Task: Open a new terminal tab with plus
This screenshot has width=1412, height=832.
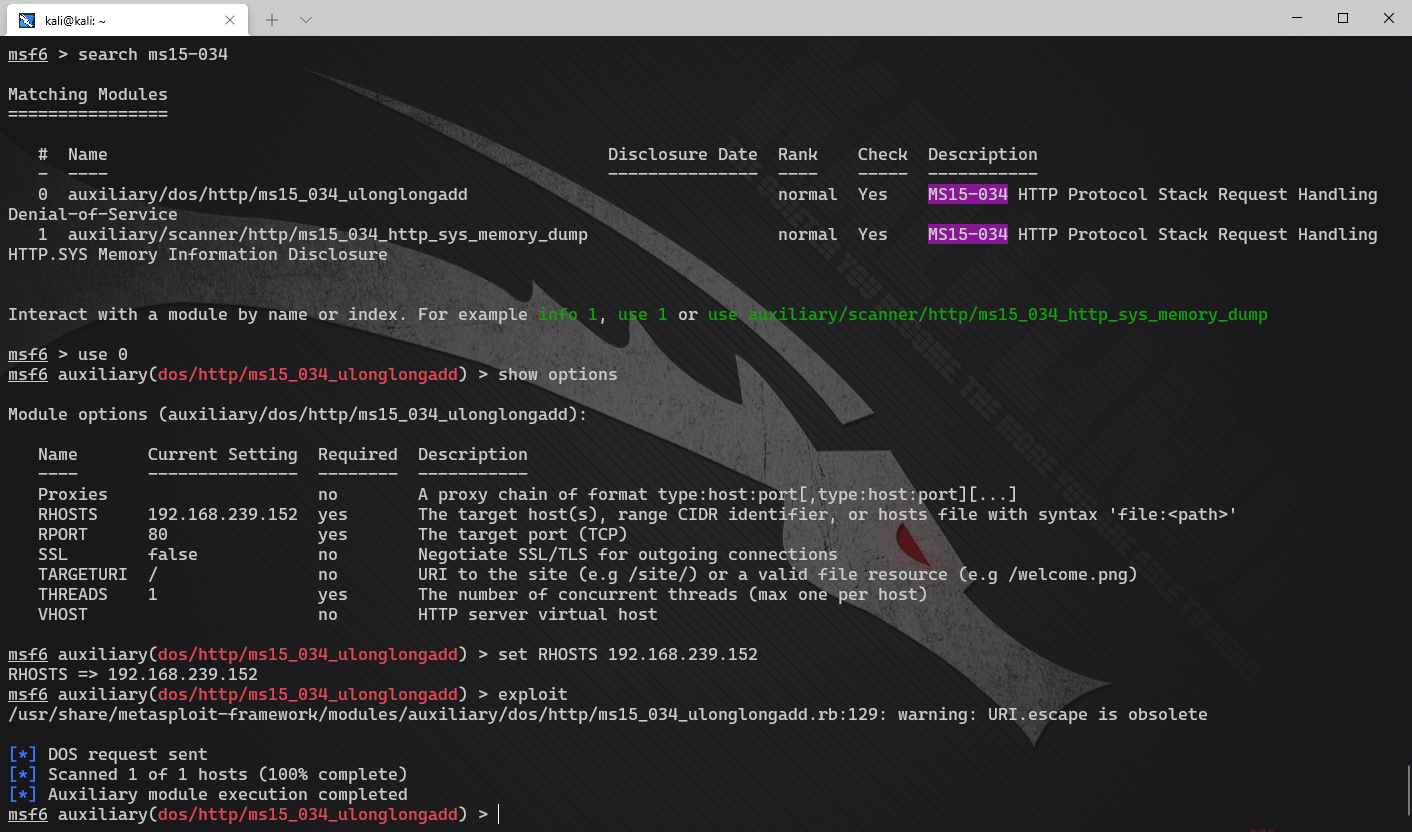Action: [x=272, y=19]
